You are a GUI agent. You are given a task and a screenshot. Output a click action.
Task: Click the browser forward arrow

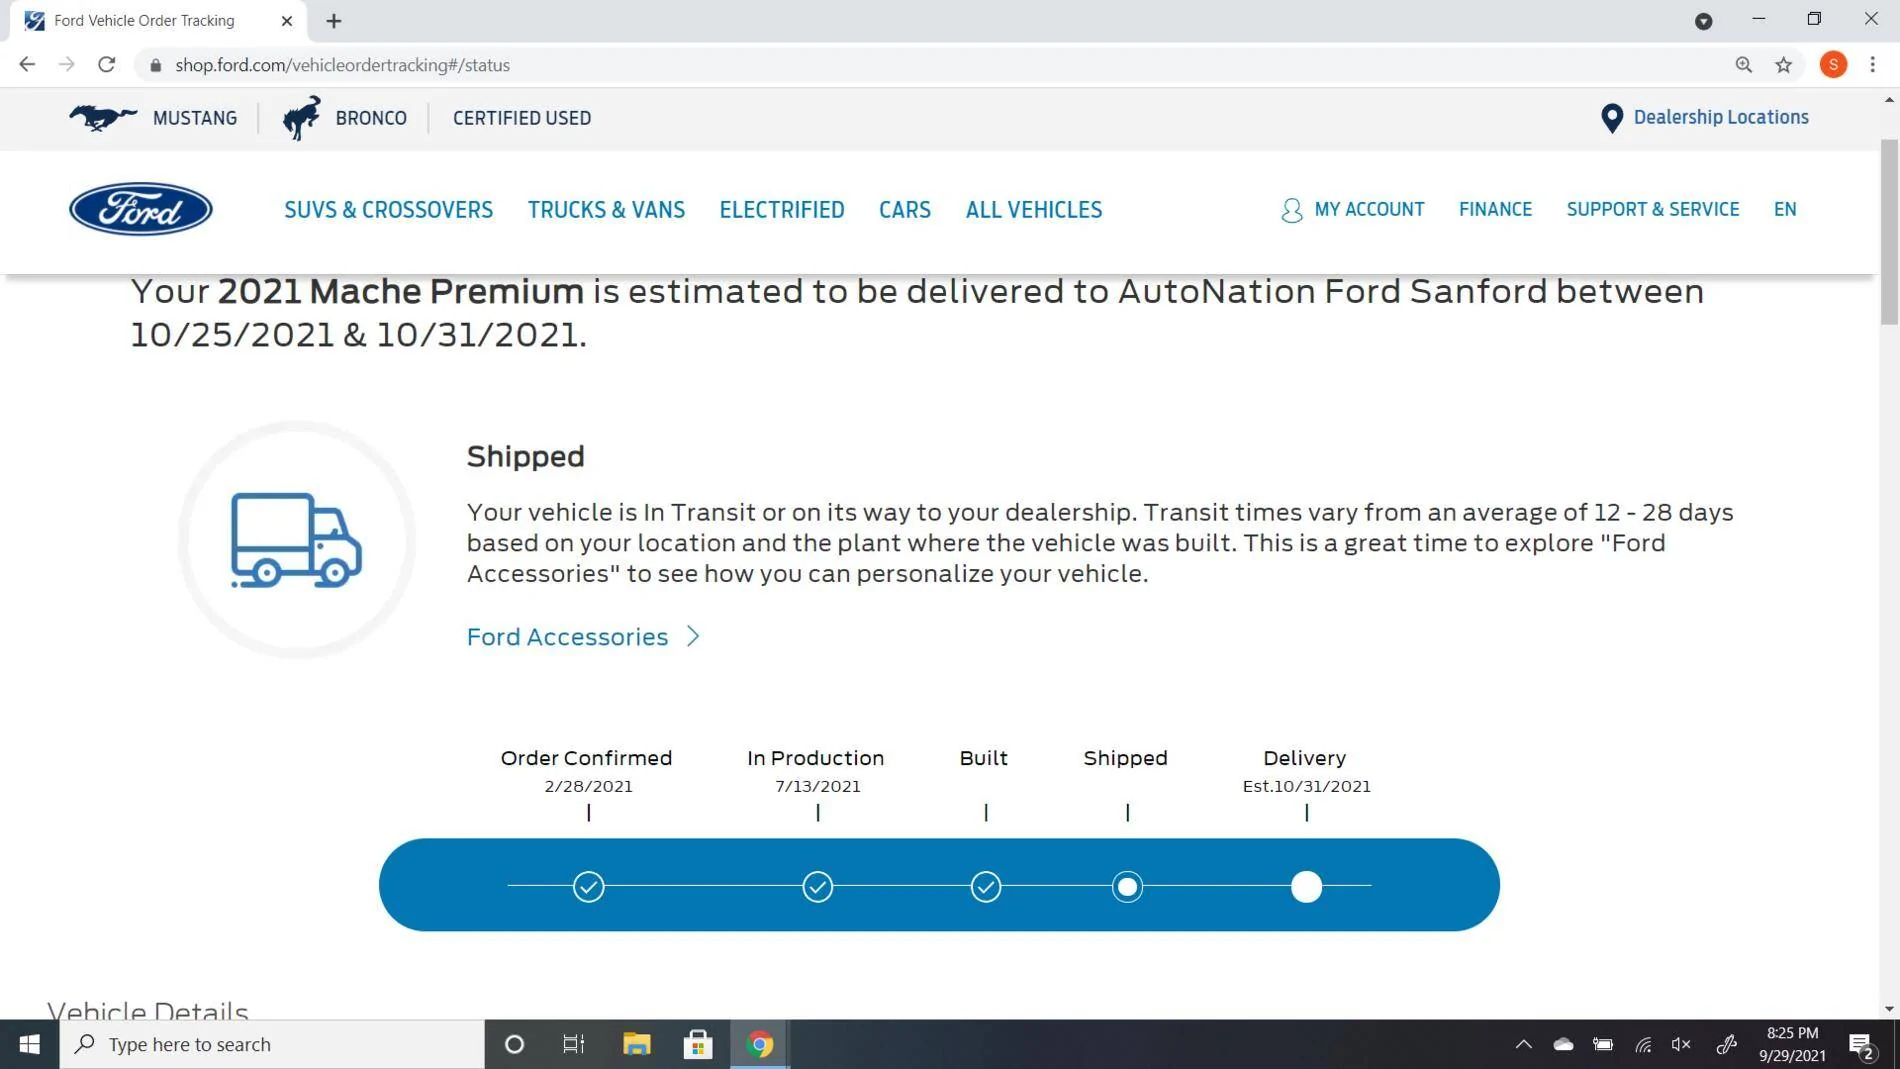coord(67,65)
